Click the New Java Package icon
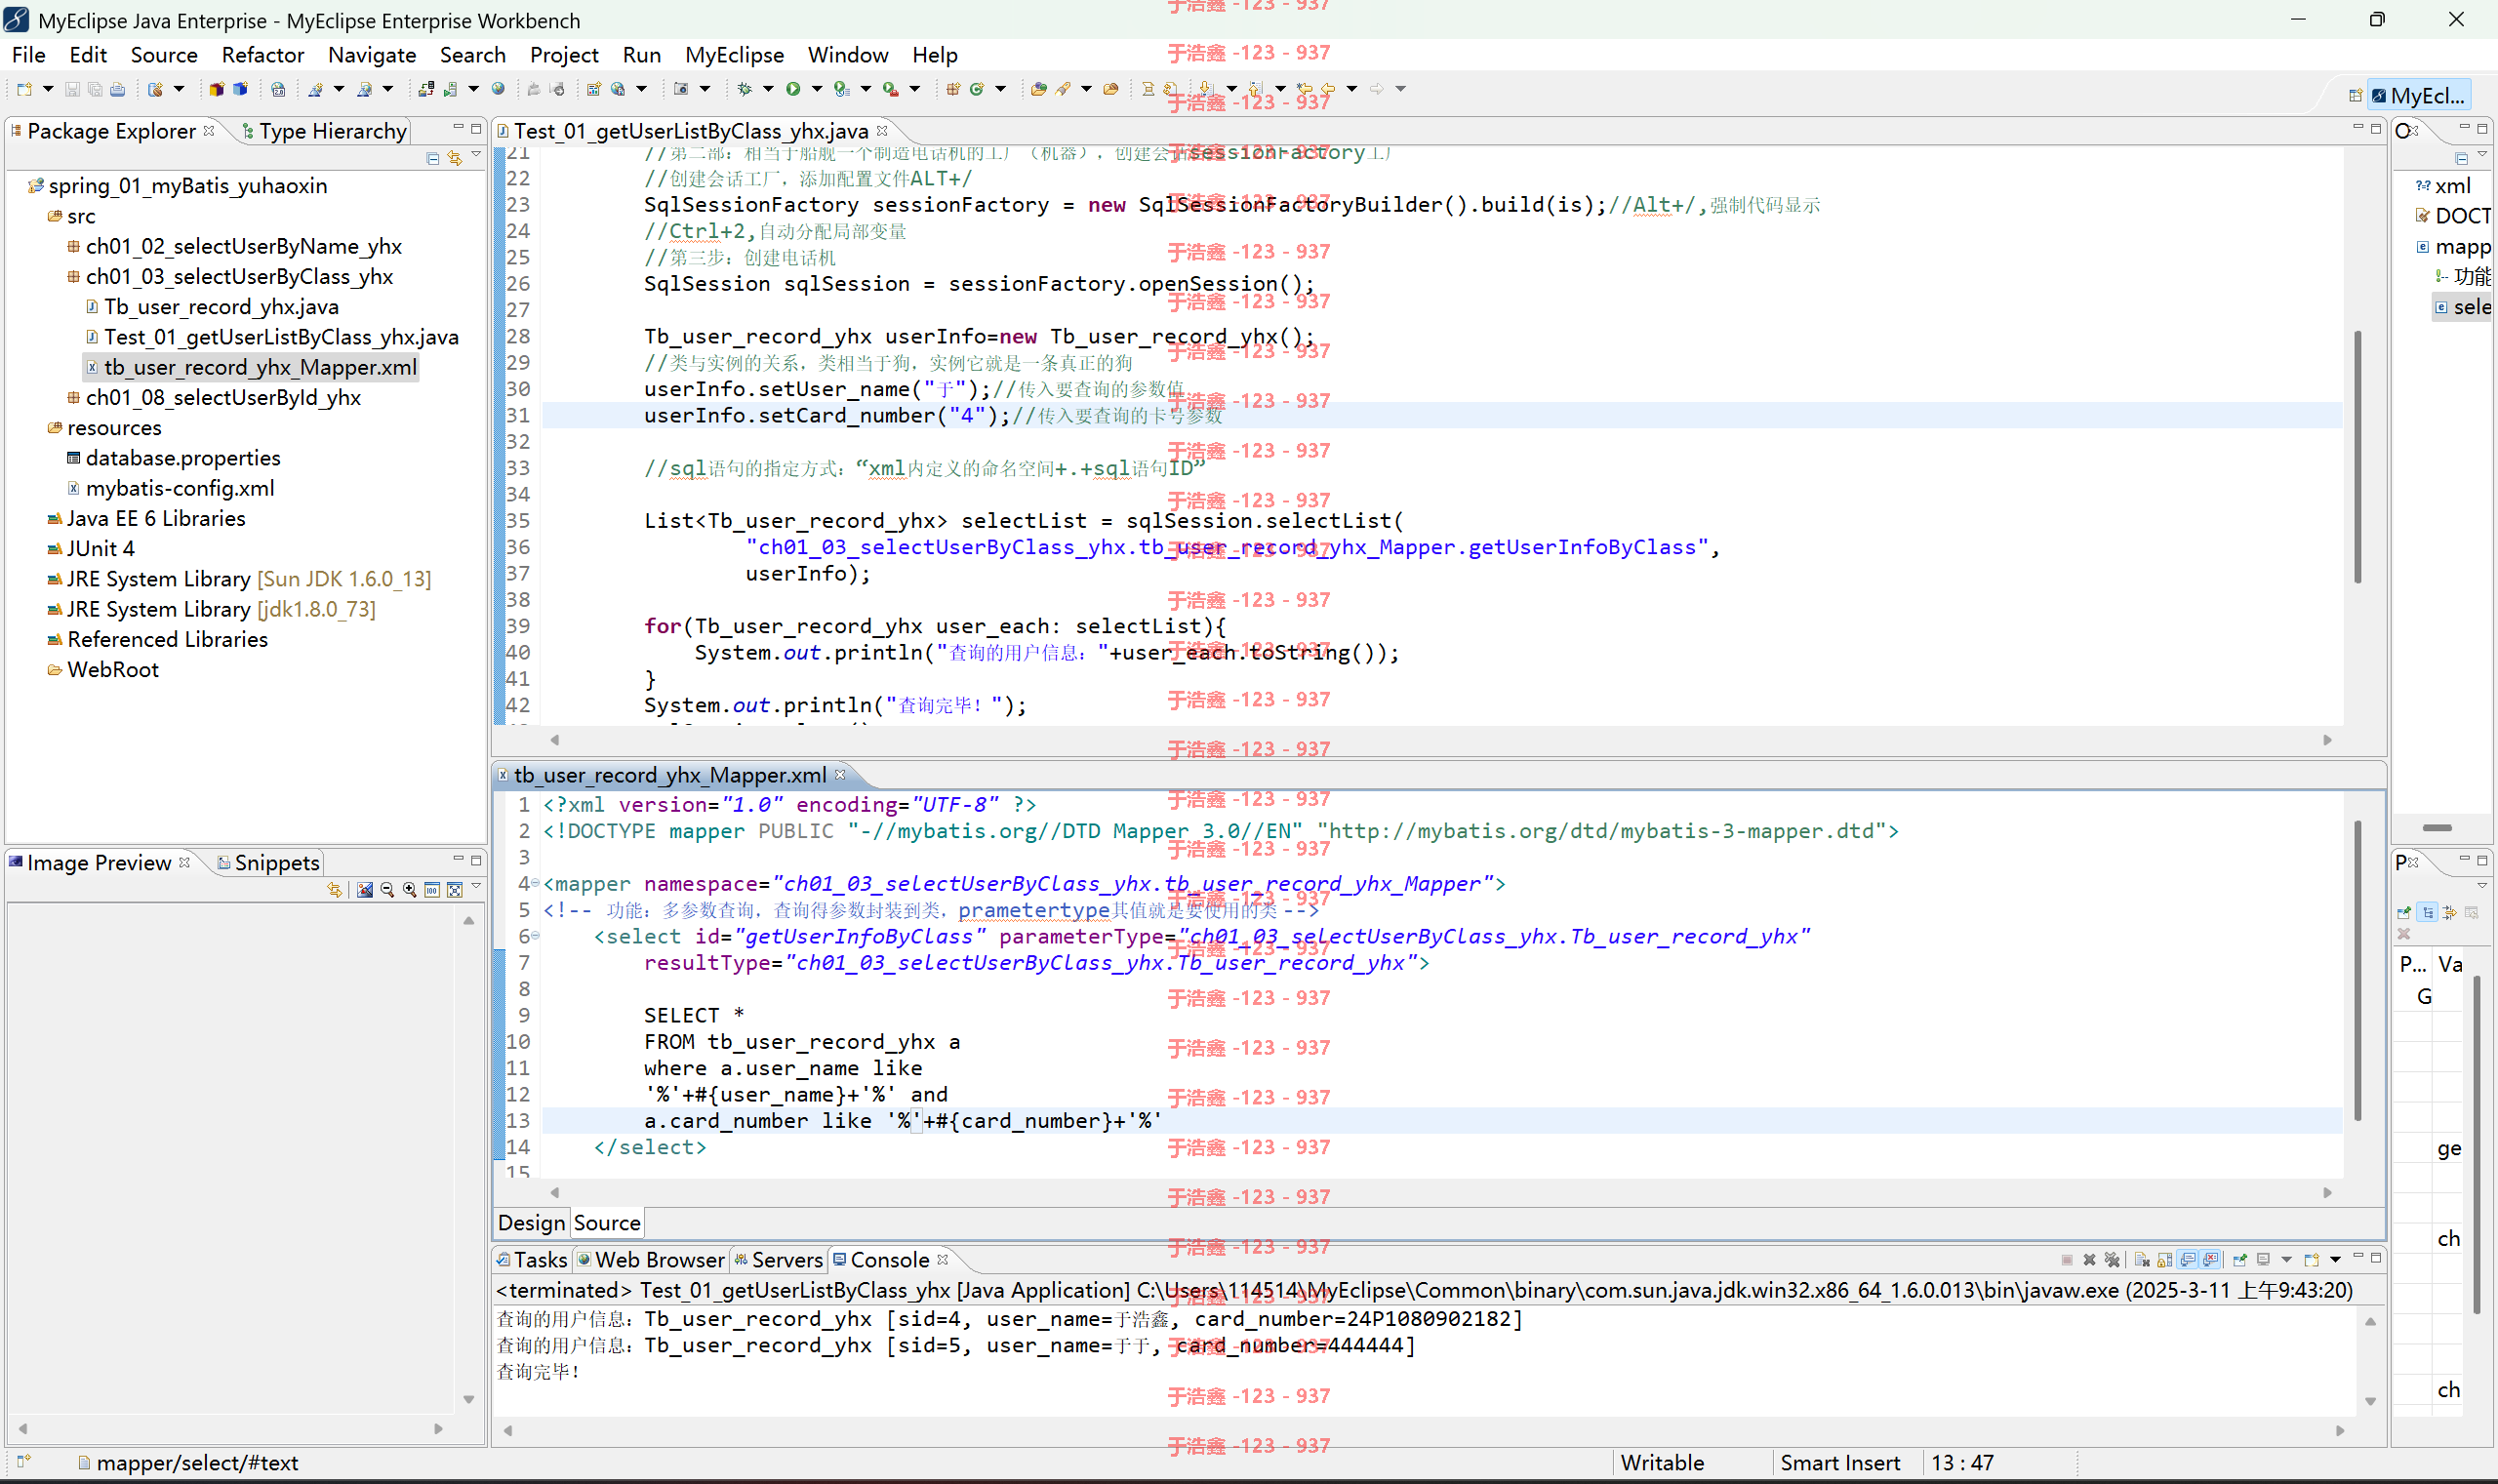Viewport: 2498px width, 1484px height. [x=952, y=89]
